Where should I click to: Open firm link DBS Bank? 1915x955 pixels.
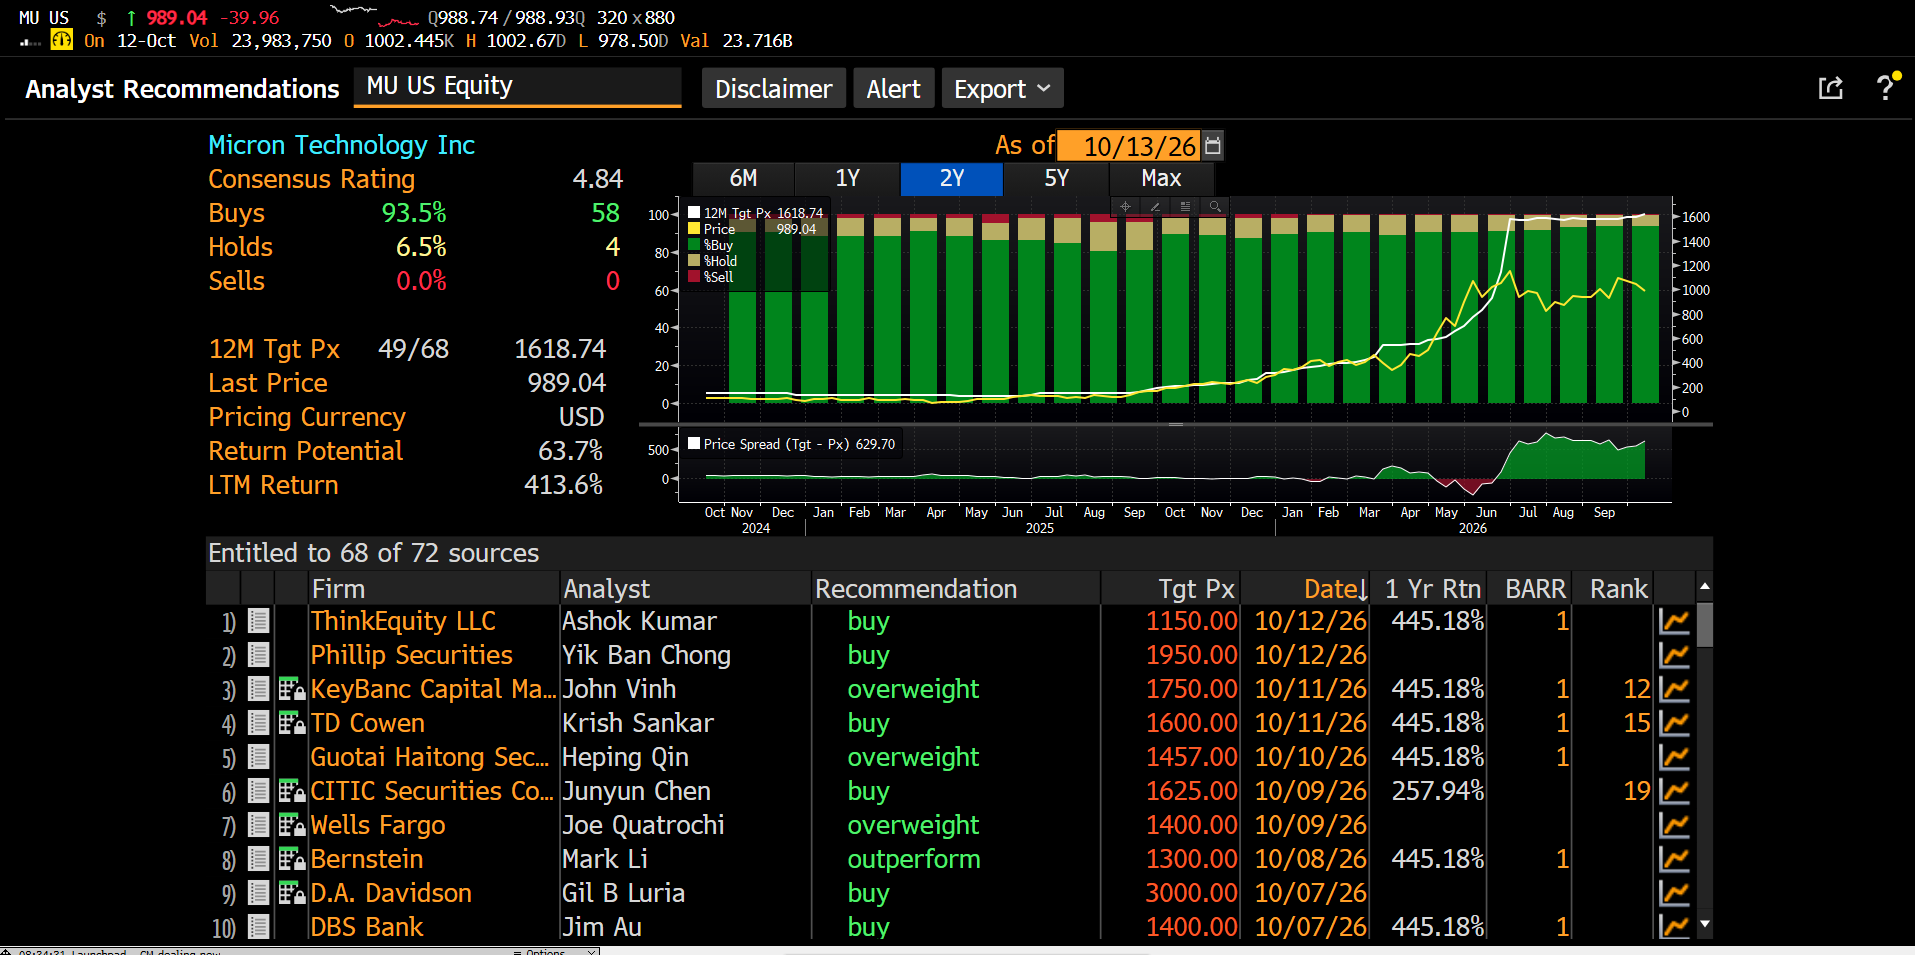click(x=367, y=927)
